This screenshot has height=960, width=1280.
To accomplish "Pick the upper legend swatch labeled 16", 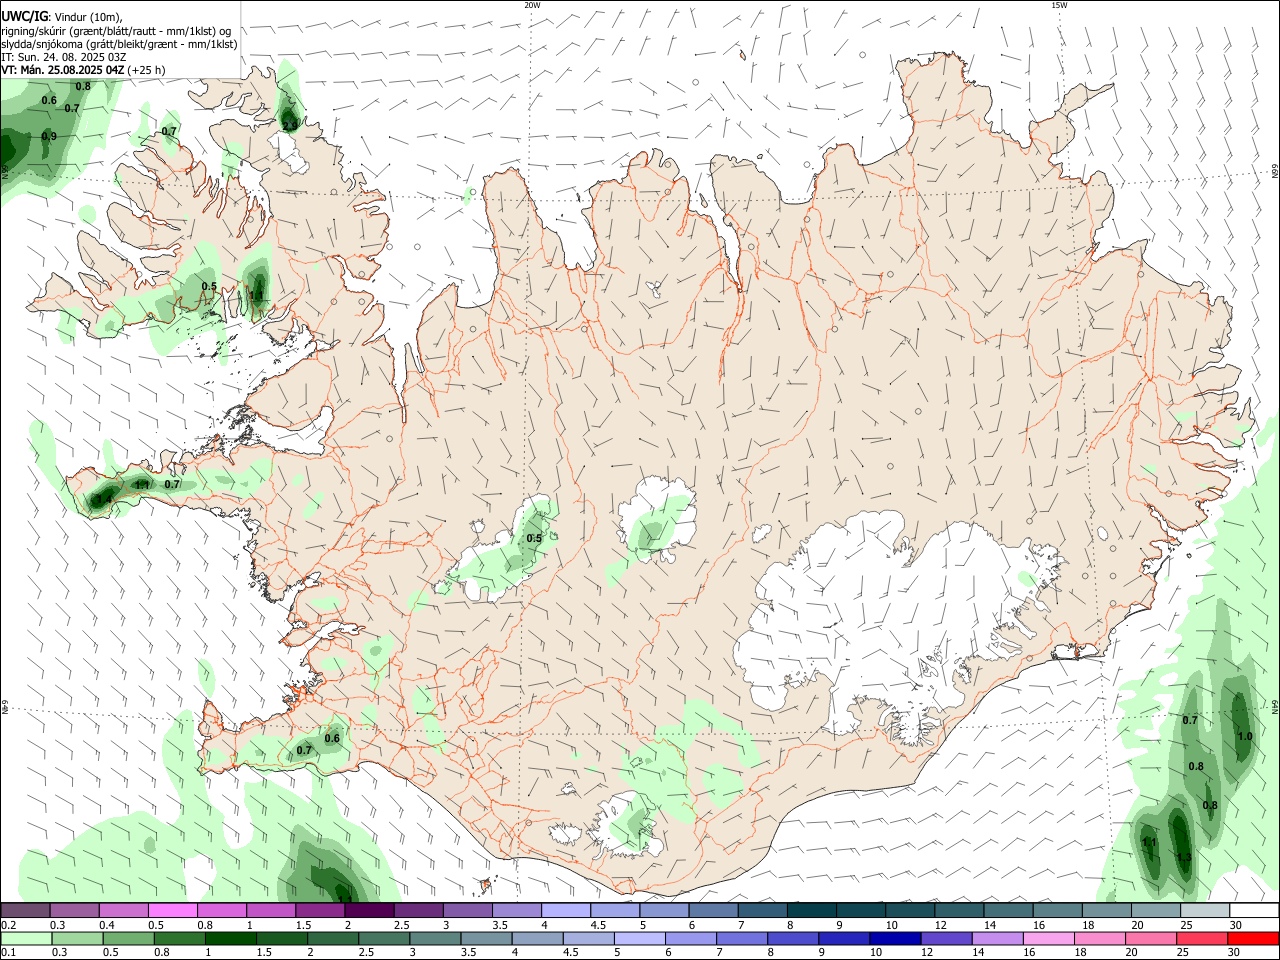I will click(1058, 910).
